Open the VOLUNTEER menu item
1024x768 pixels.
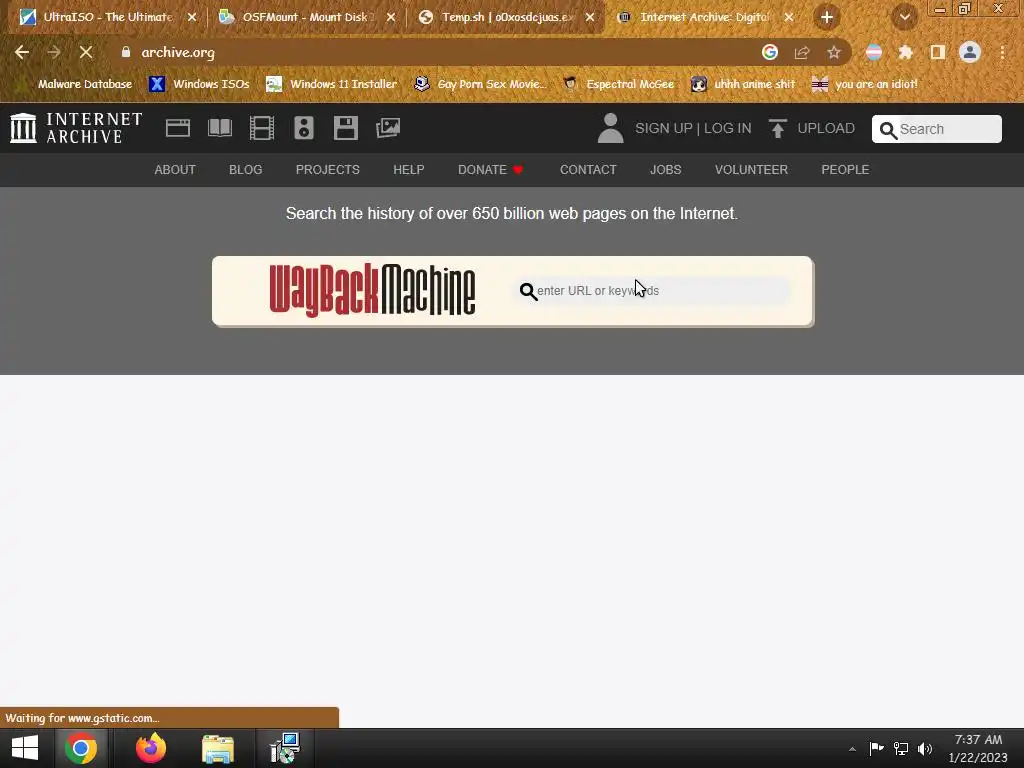[x=751, y=170]
